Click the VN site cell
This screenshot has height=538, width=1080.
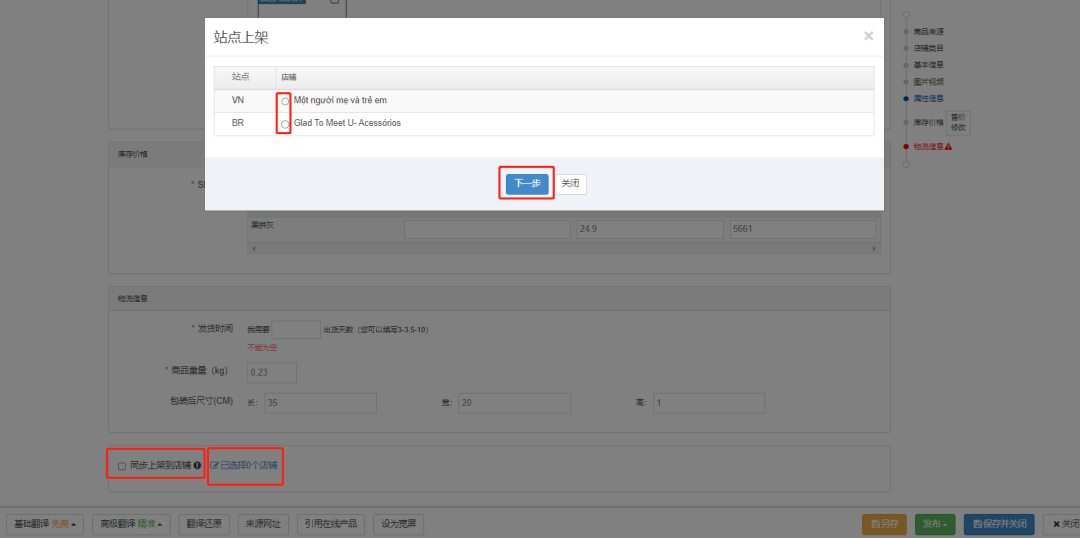pyautogui.click(x=238, y=101)
